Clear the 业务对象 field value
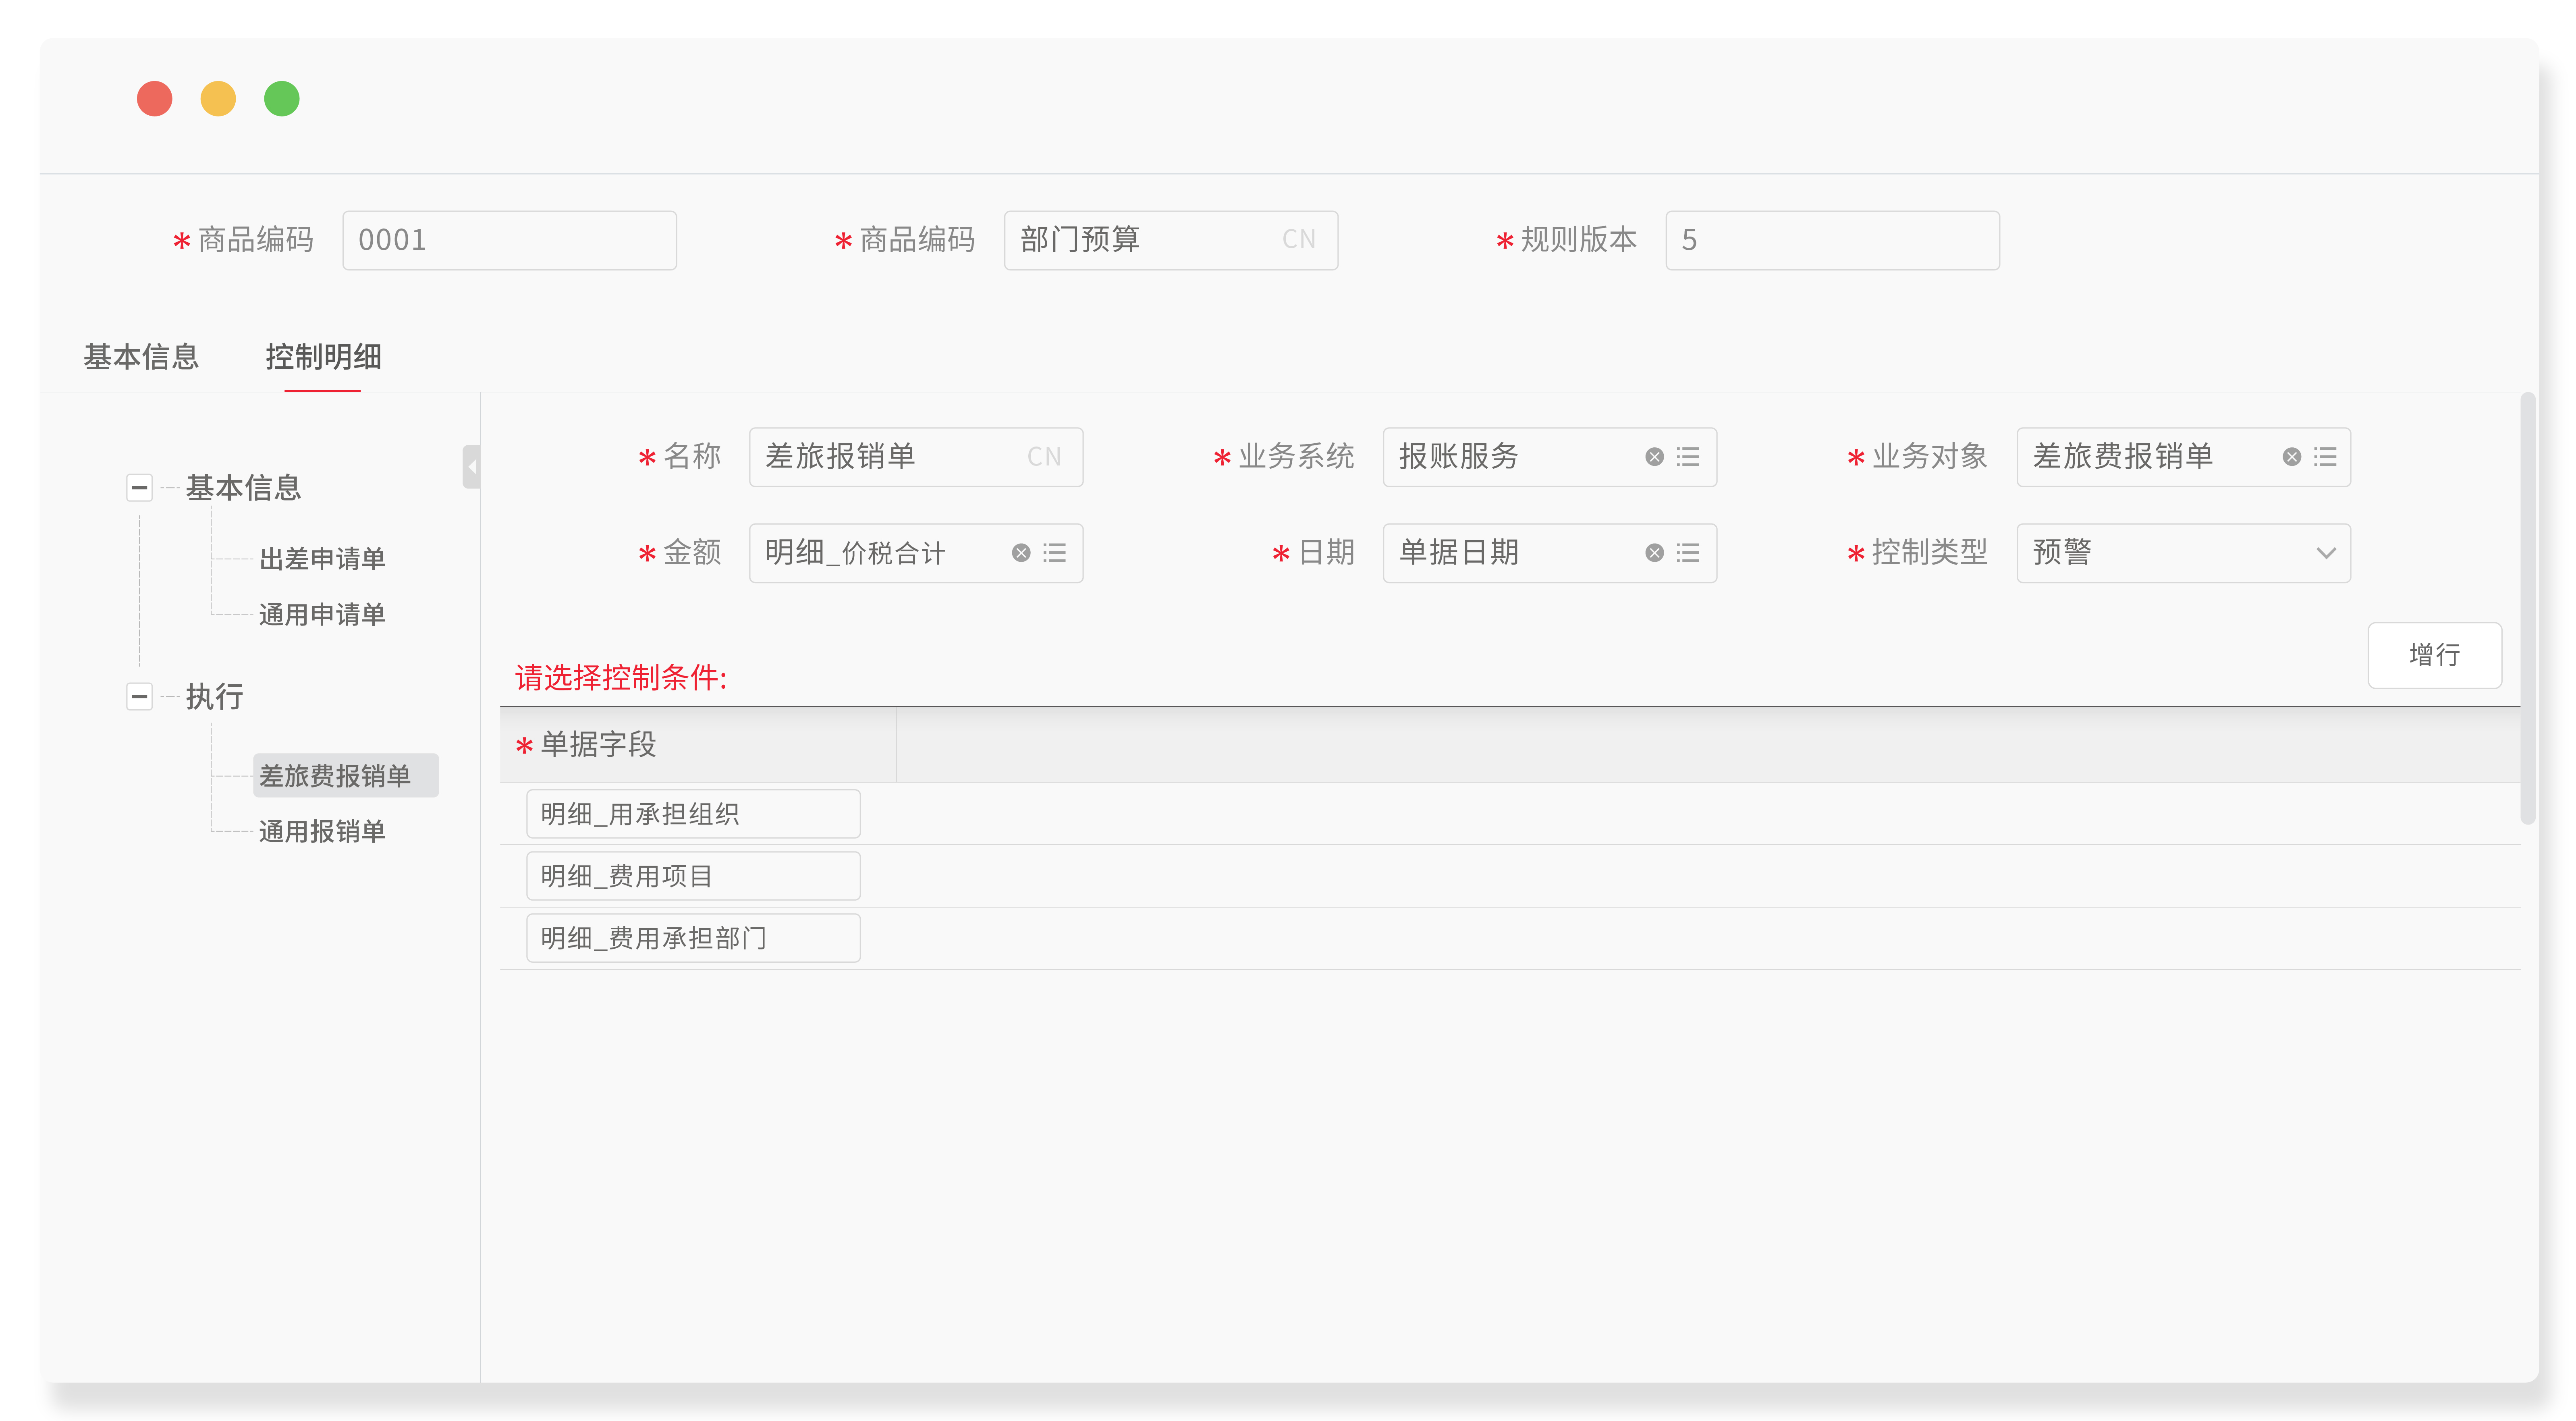The width and height of the screenshot is (2576, 1421). coord(2291,457)
